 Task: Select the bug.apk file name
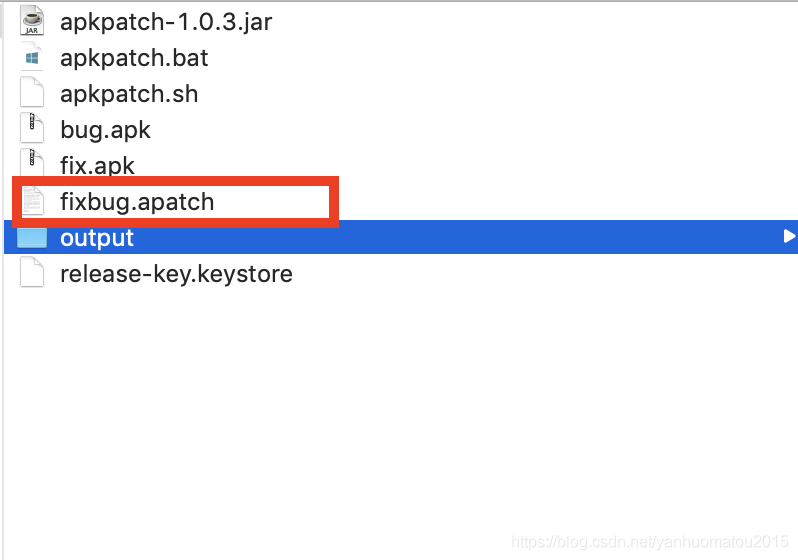(x=105, y=130)
